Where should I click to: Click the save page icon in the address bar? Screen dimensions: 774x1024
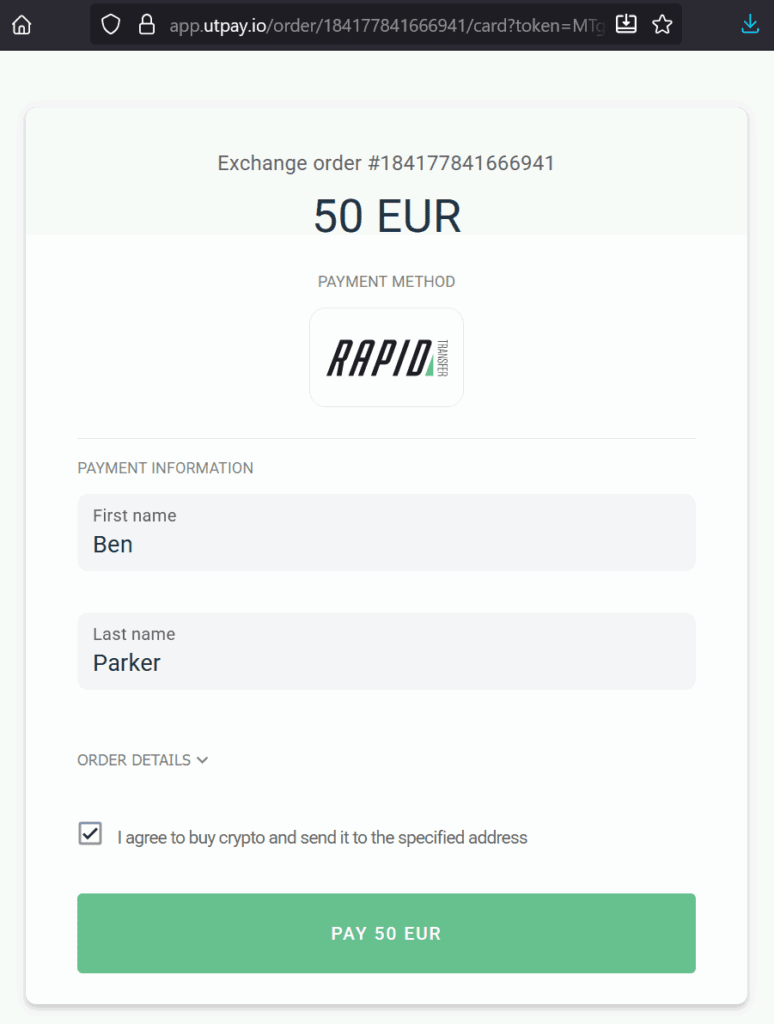(x=626, y=24)
